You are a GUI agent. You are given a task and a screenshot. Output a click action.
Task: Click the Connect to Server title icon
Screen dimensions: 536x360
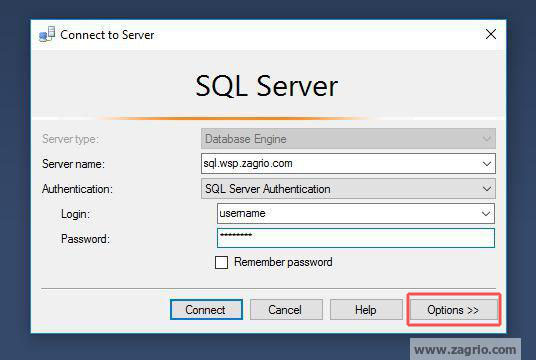(47, 34)
